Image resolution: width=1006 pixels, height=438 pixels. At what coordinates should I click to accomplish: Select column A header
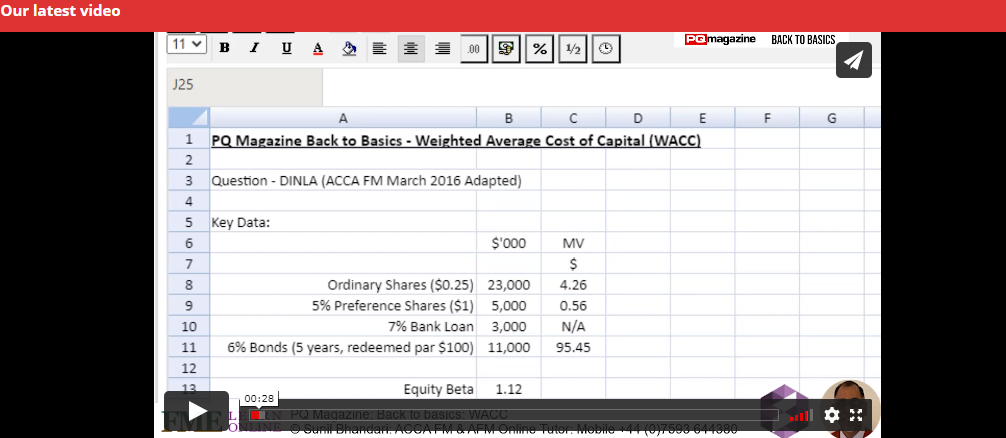343,118
